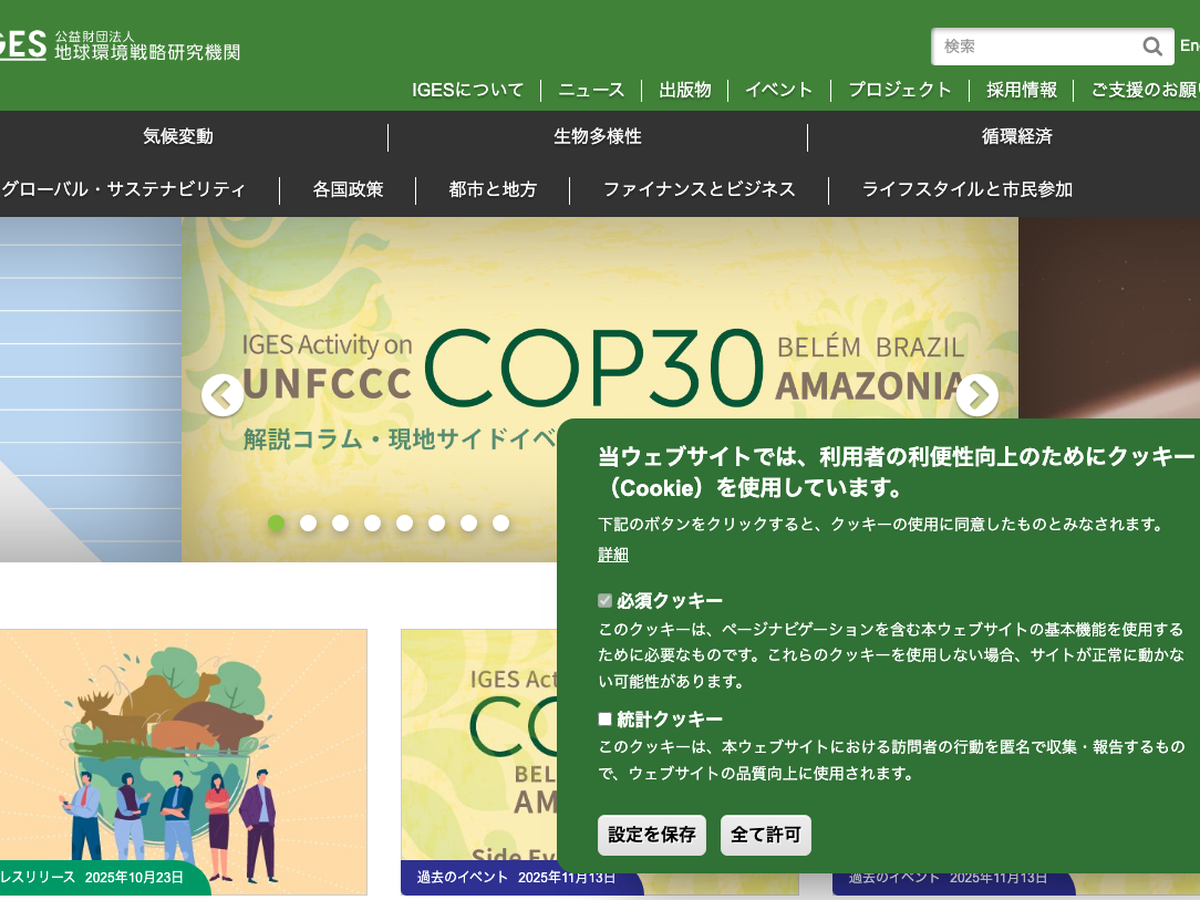Open the 気候変動 topic menu
The height and width of the screenshot is (900, 1200).
[178, 137]
